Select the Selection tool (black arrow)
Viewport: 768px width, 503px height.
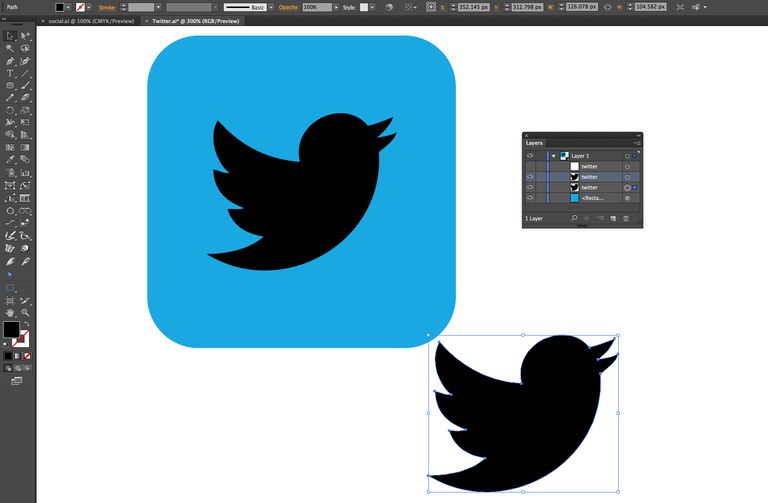click(10, 36)
